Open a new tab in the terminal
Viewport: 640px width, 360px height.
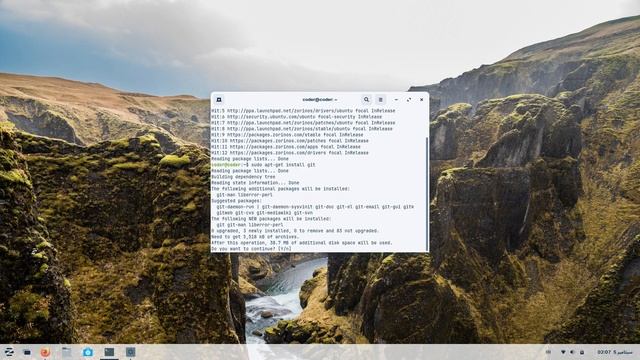[219, 100]
